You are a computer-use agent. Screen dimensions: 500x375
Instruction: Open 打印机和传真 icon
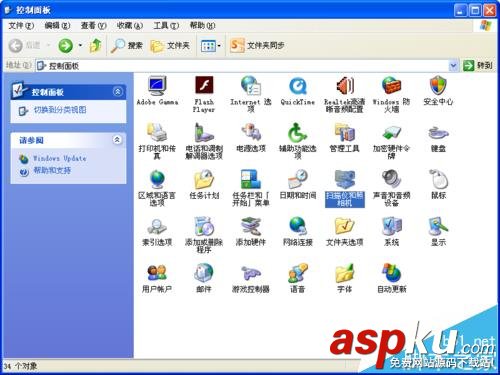click(157, 132)
